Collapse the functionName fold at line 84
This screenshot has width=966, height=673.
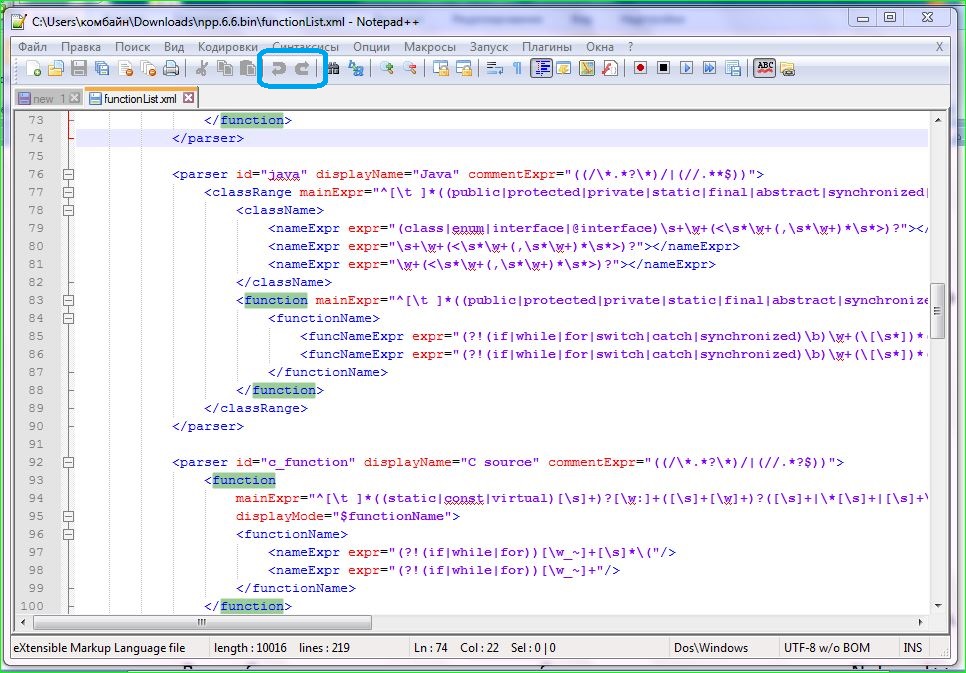pyautogui.click(x=68, y=318)
